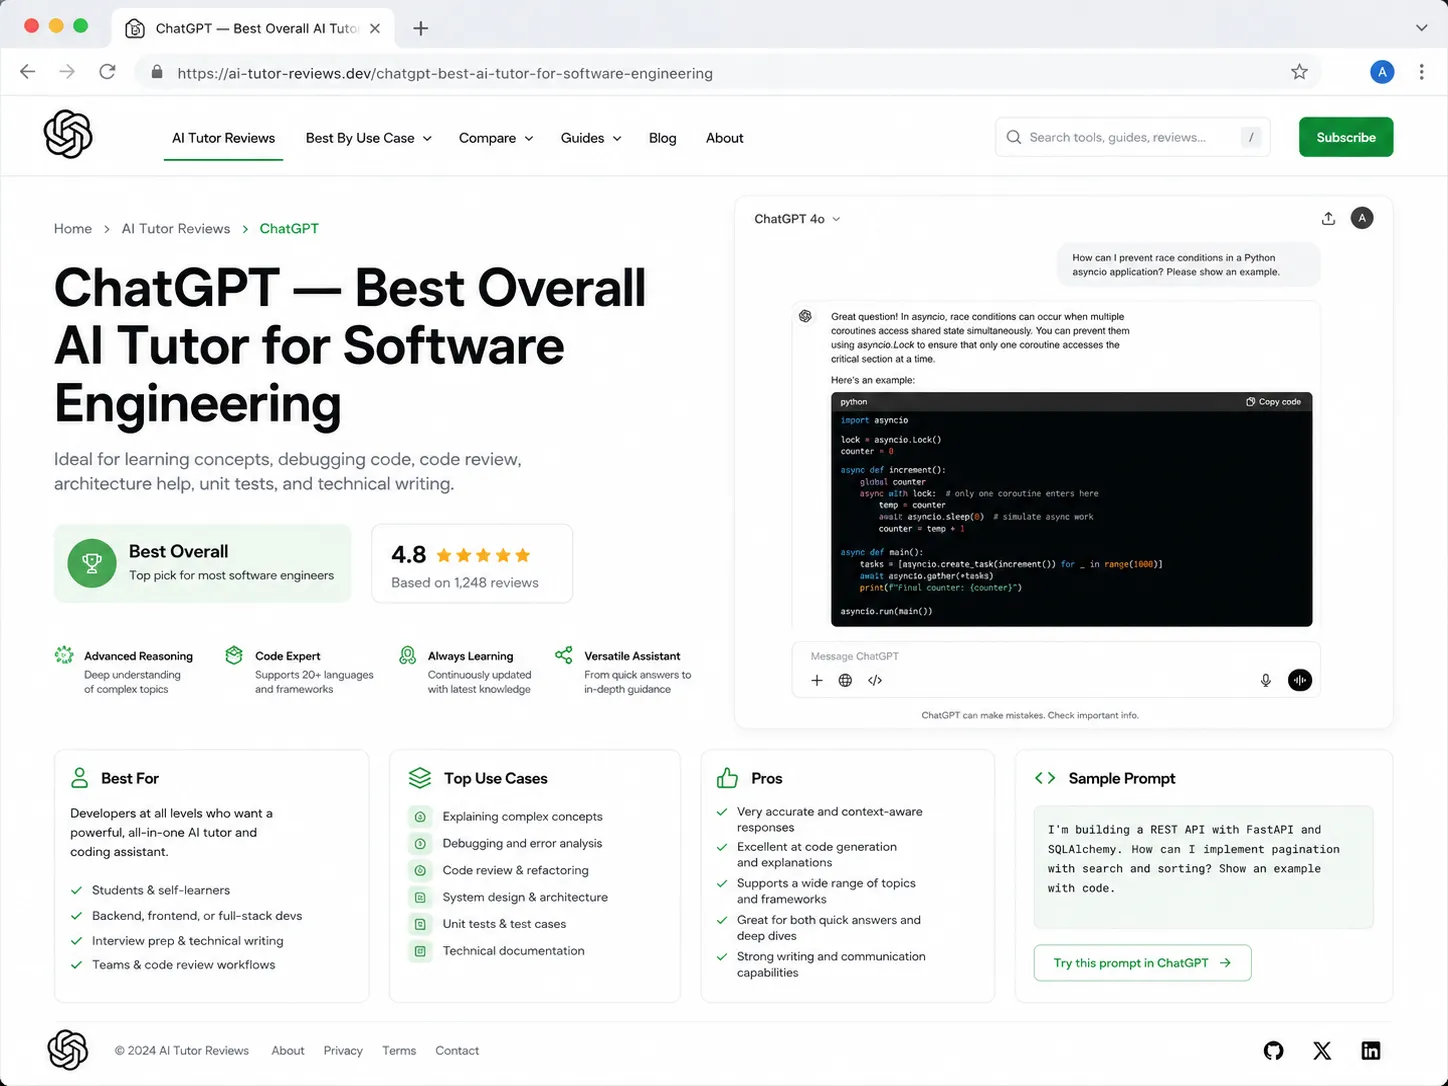Close the ChatGPT browser tab

click(x=375, y=28)
